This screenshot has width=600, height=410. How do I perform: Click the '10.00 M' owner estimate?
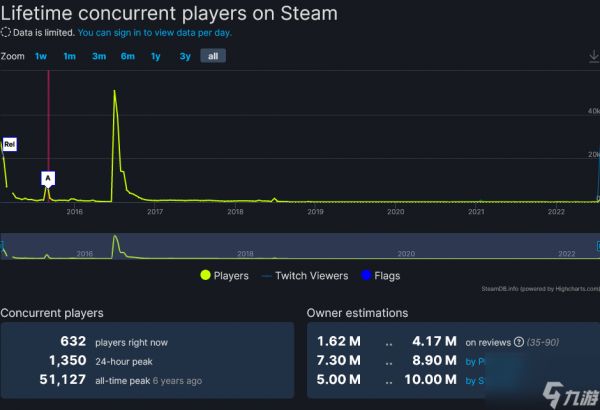click(x=430, y=379)
